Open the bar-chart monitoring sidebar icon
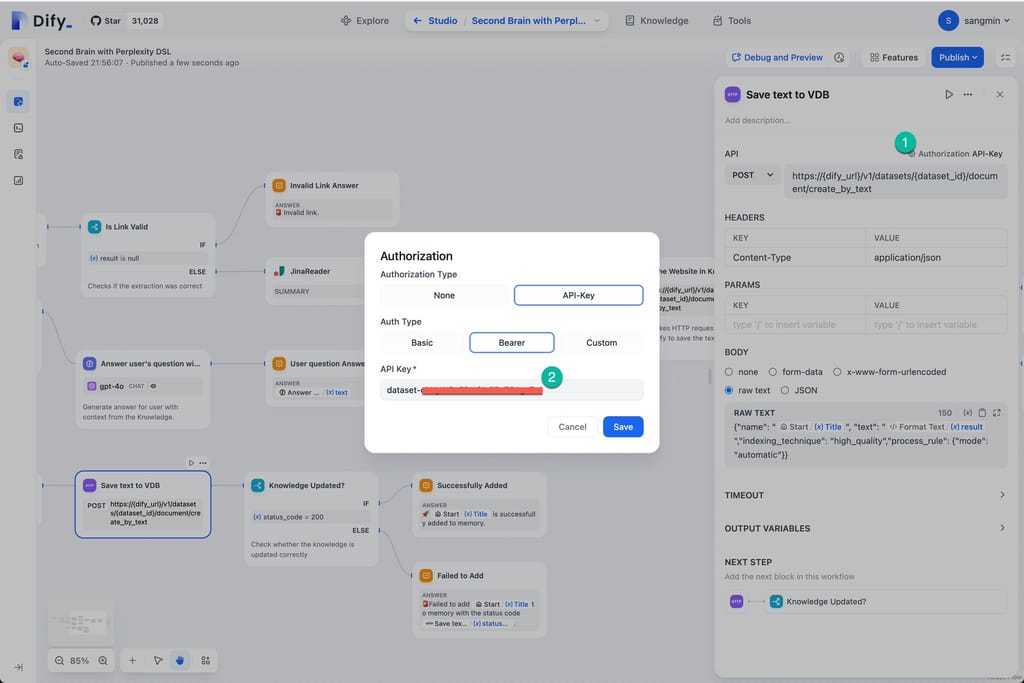Screen dimensions: 1024x683 18,180
